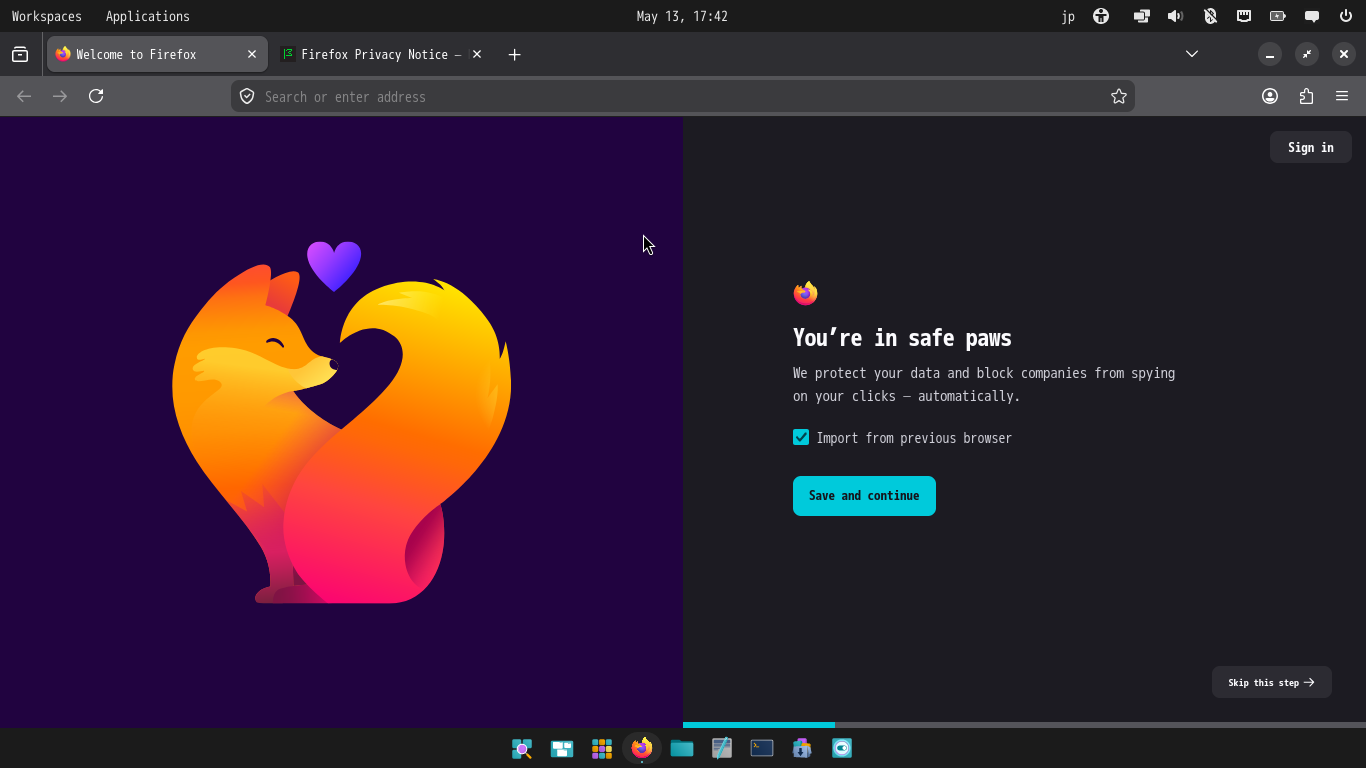Open the Firefox hamburger application menu
The height and width of the screenshot is (768, 1366).
coord(1342,96)
